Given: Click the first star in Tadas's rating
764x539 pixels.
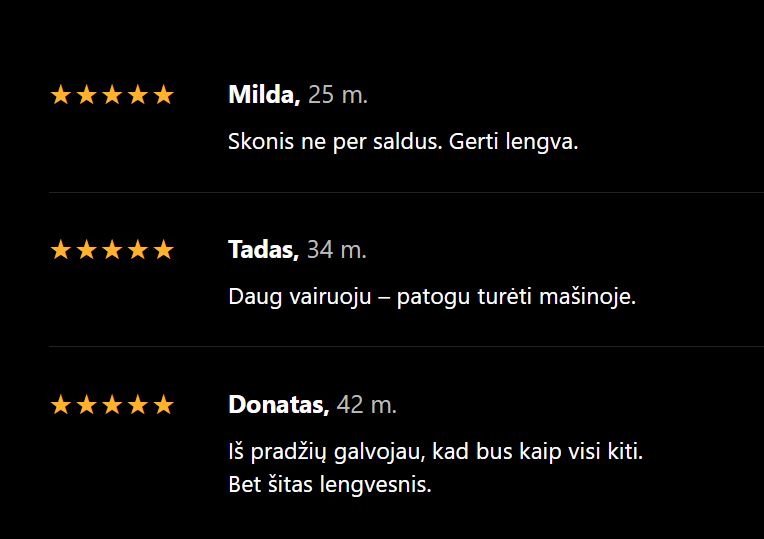Looking at the screenshot, I should pos(61,250).
